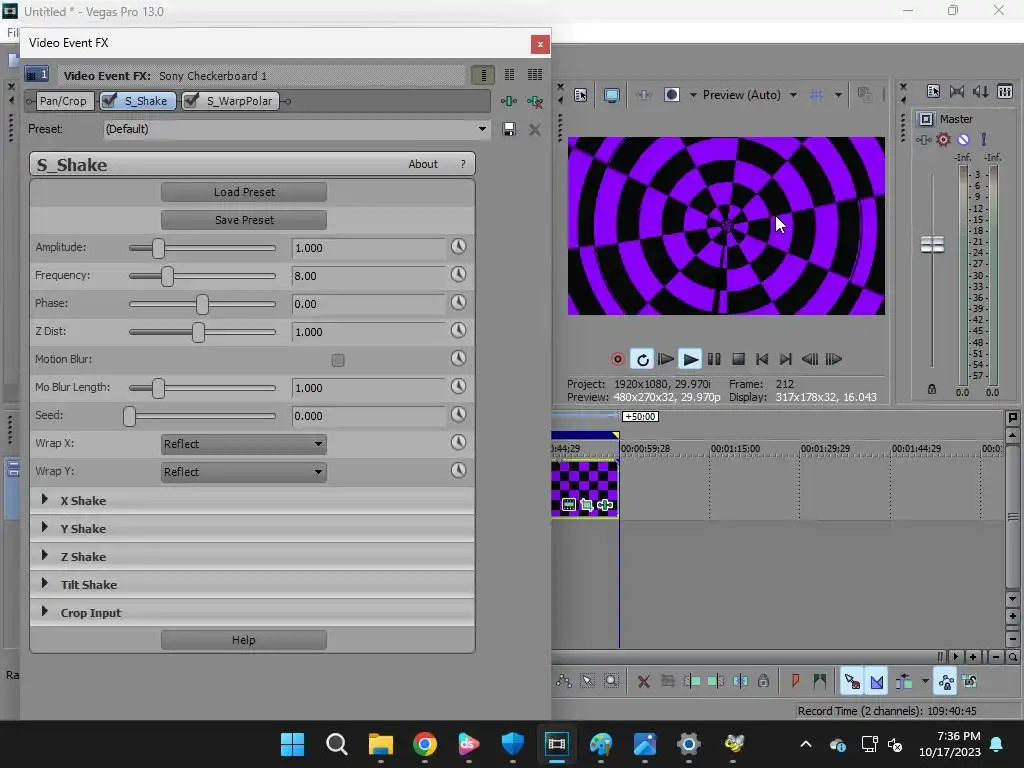This screenshot has height=768, width=1024.
Task: Select the S_WarpPolar plug-in tab
Action: (x=231, y=101)
